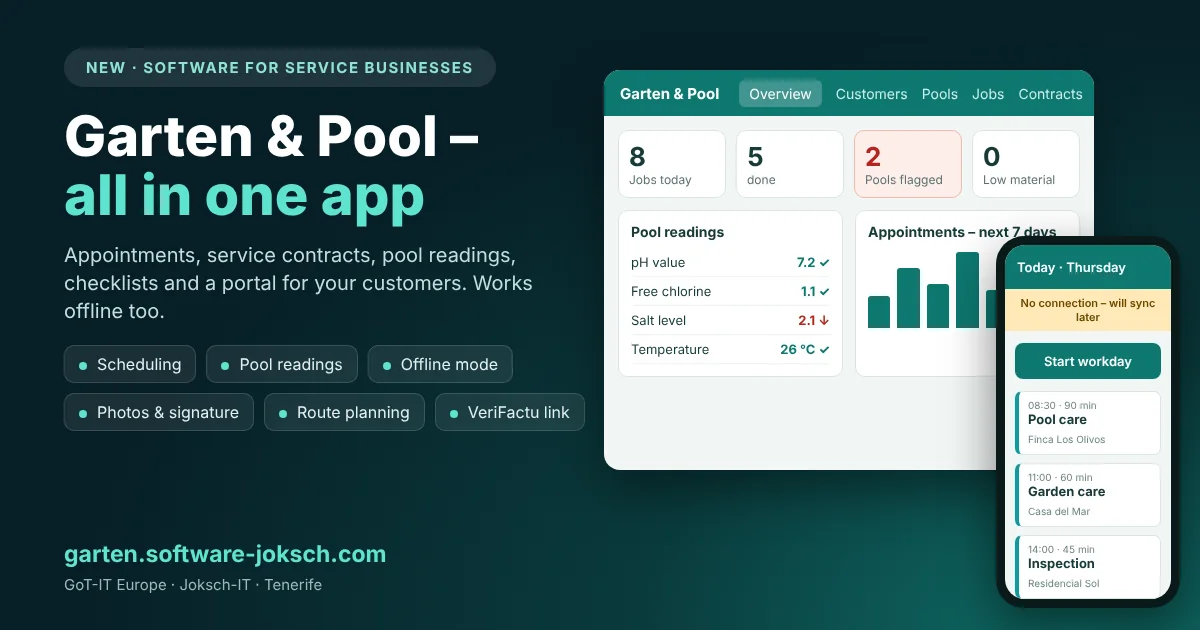The height and width of the screenshot is (630, 1200).
Task: Open the 11:00 Garden care job
Action: click(x=1088, y=495)
